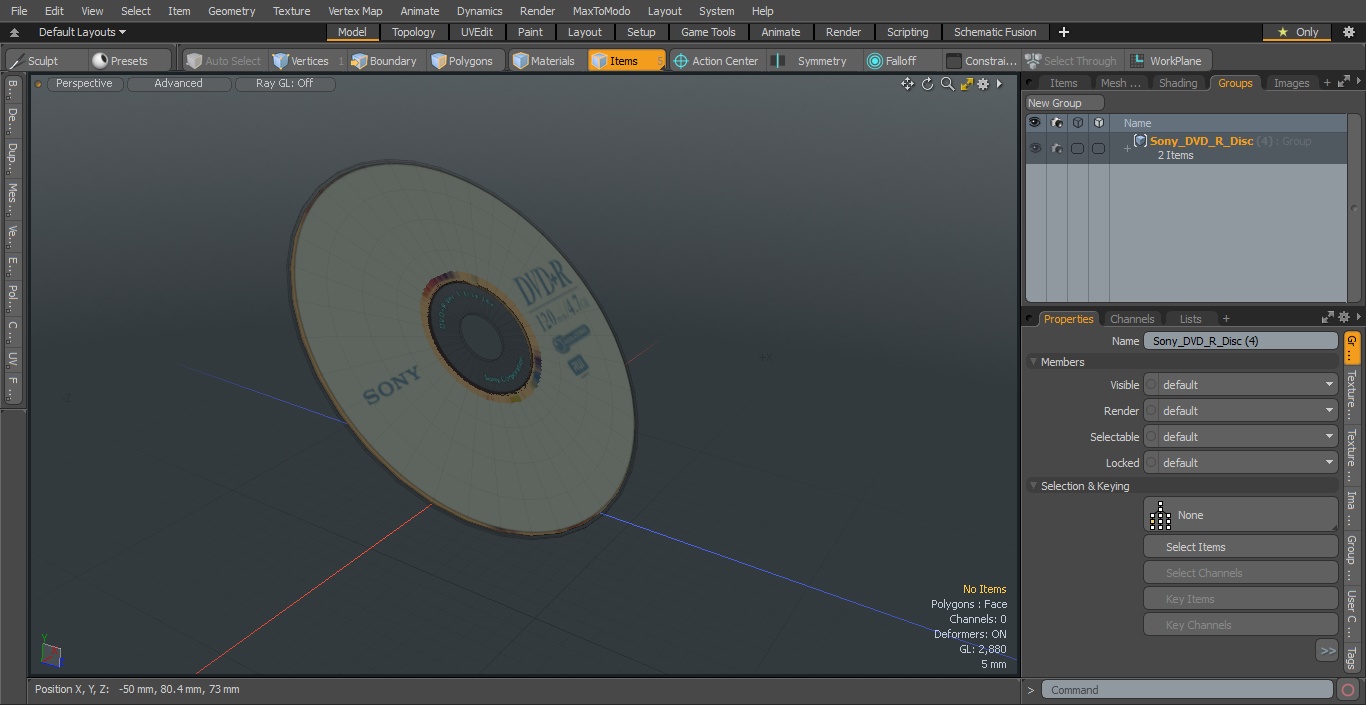Open the Render default dropdown

tap(1241, 411)
